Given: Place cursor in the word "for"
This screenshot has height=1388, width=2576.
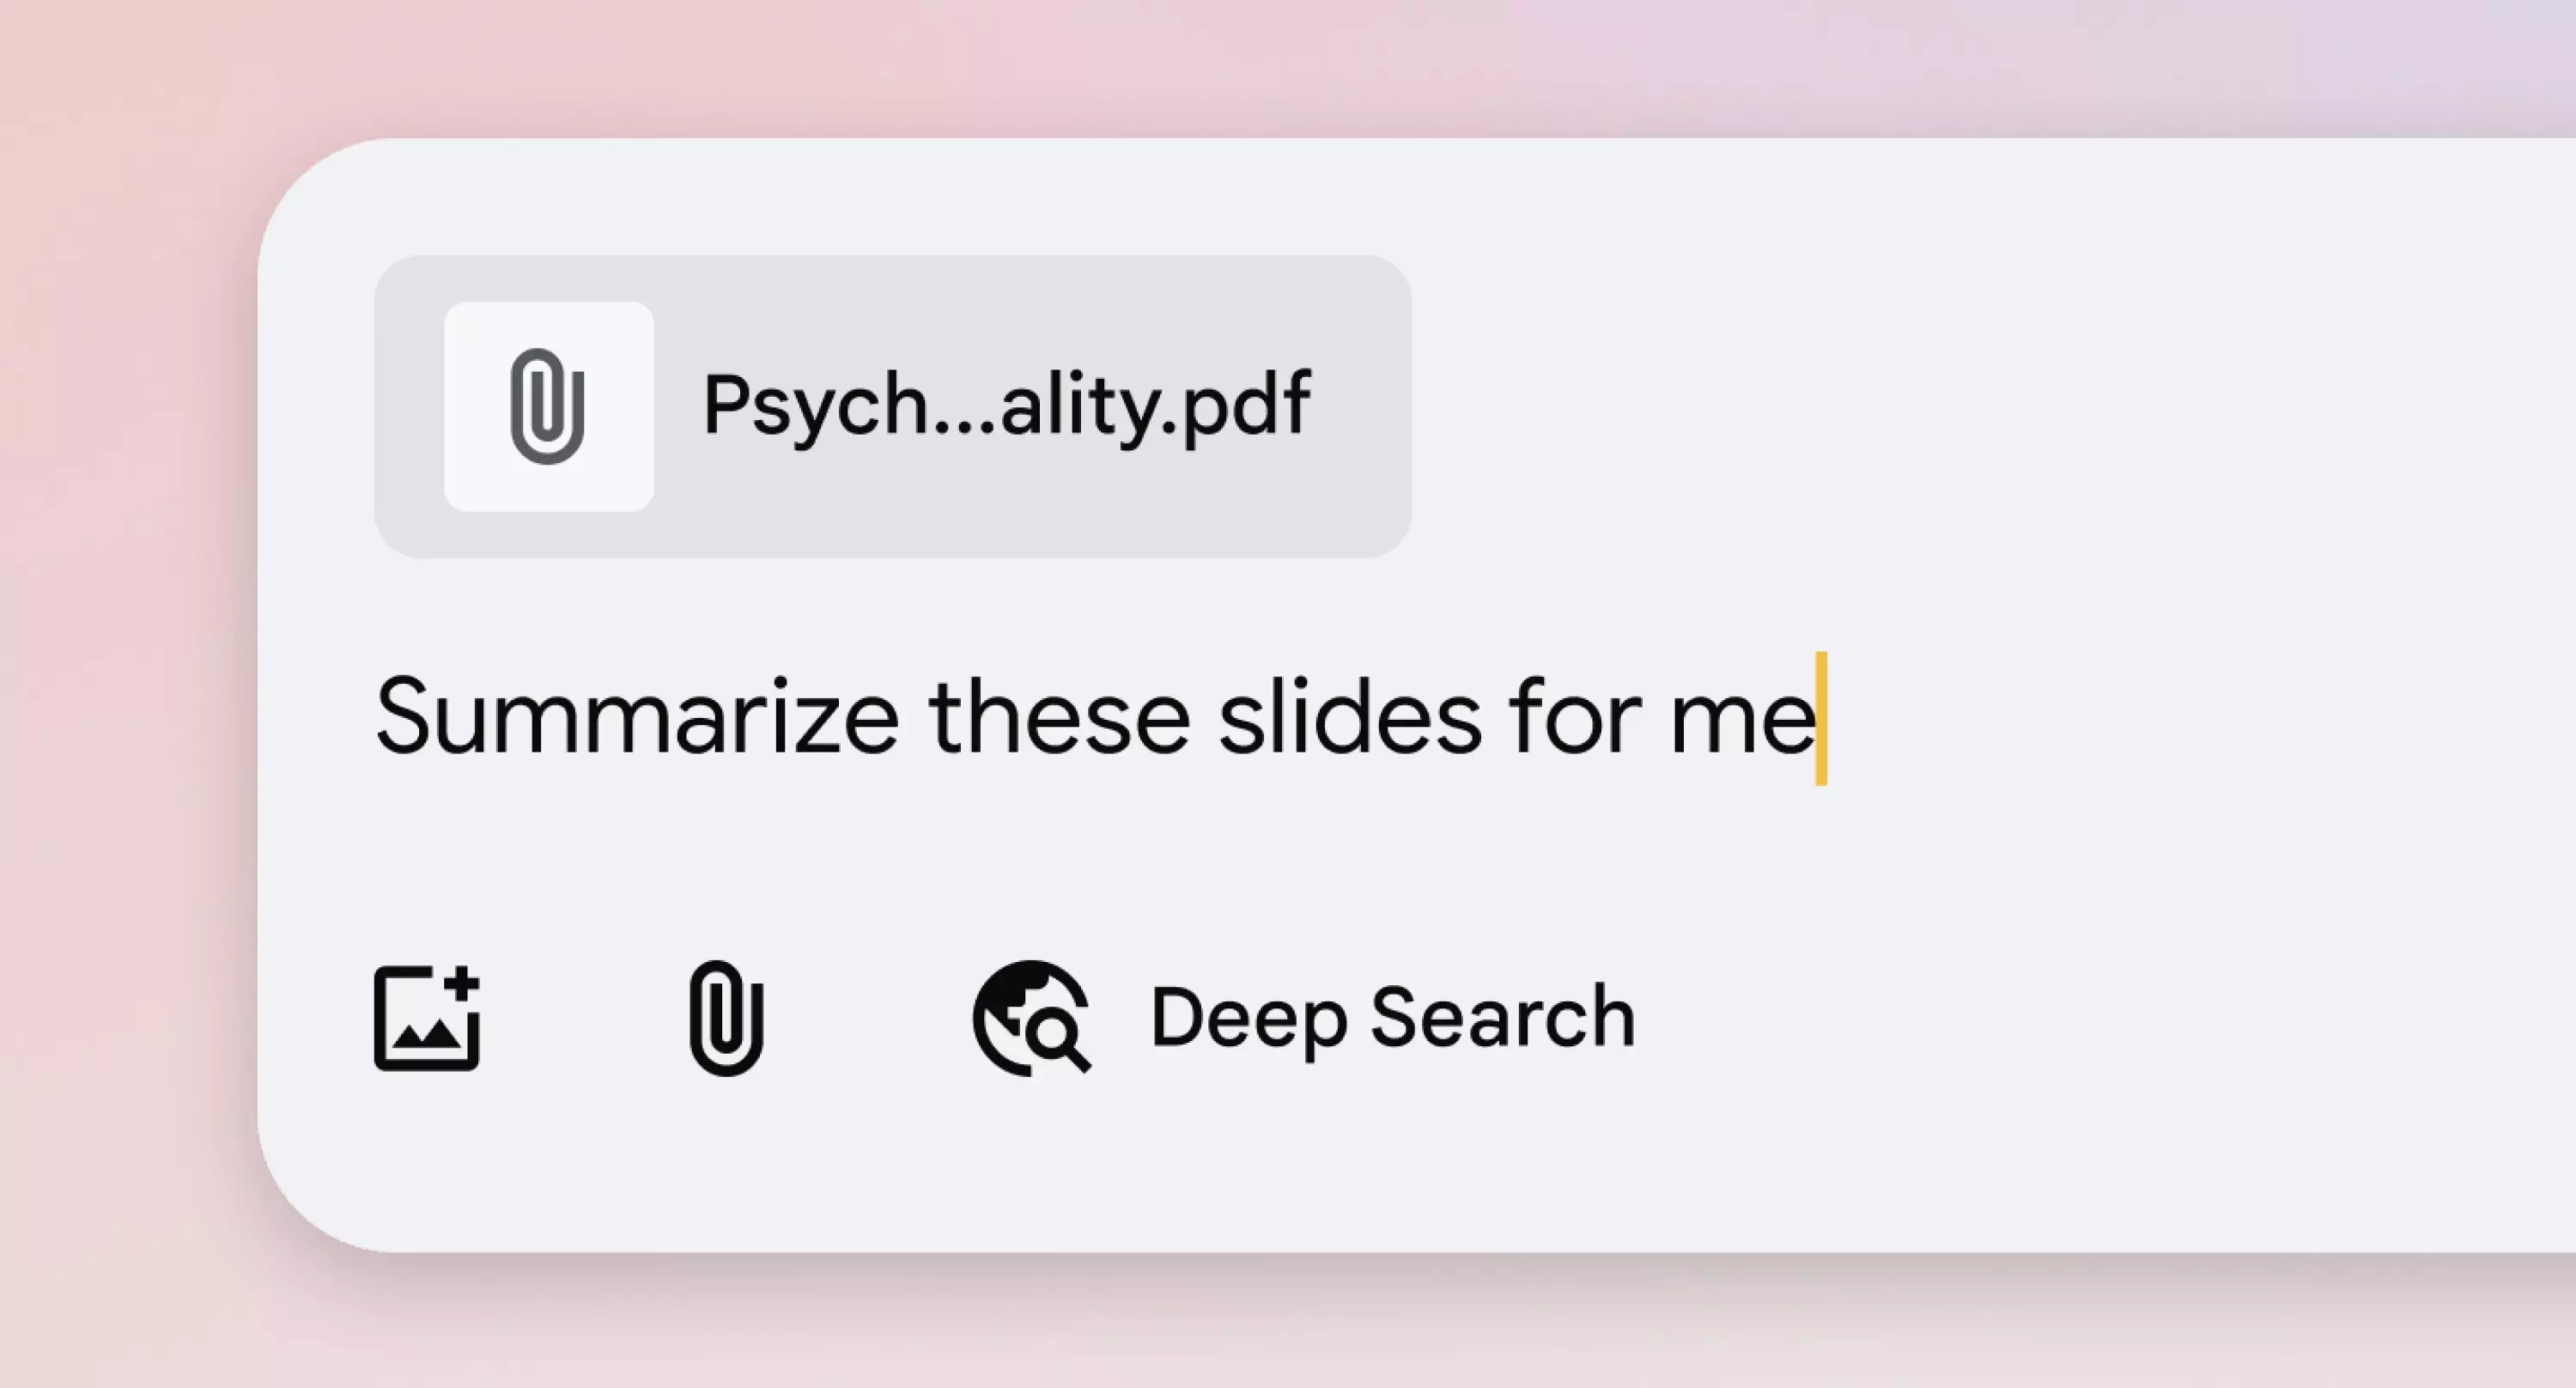Looking at the screenshot, I should tap(1575, 718).
